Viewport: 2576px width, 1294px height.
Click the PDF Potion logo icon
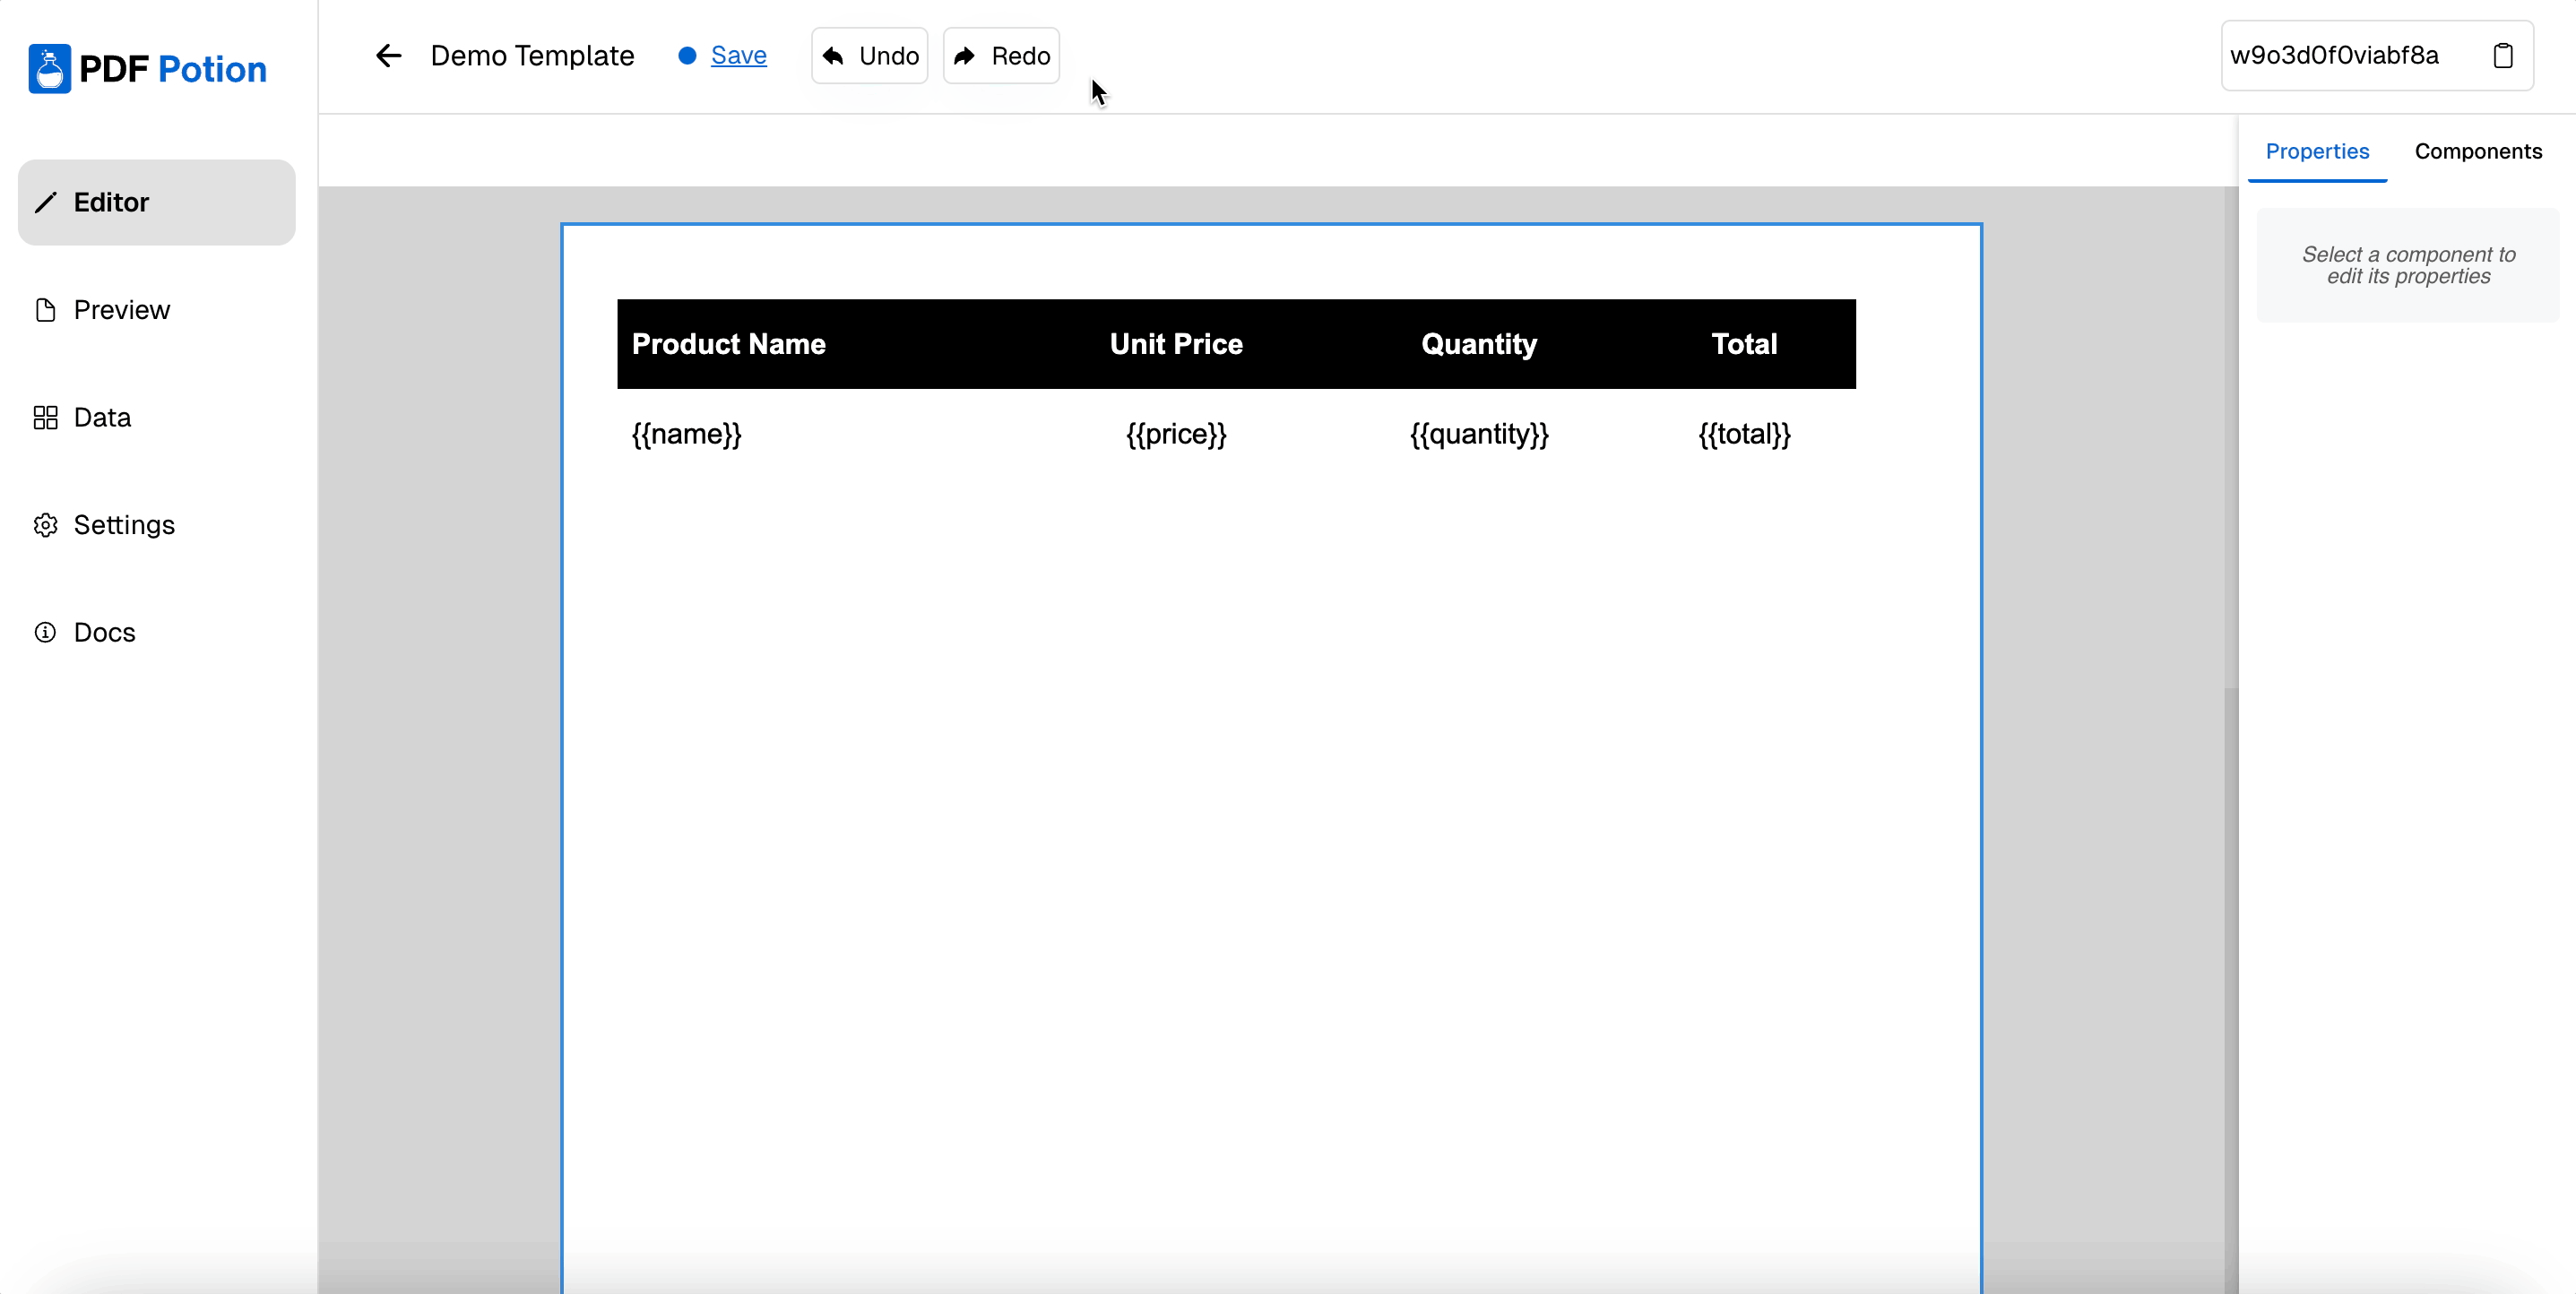tap(49, 69)
